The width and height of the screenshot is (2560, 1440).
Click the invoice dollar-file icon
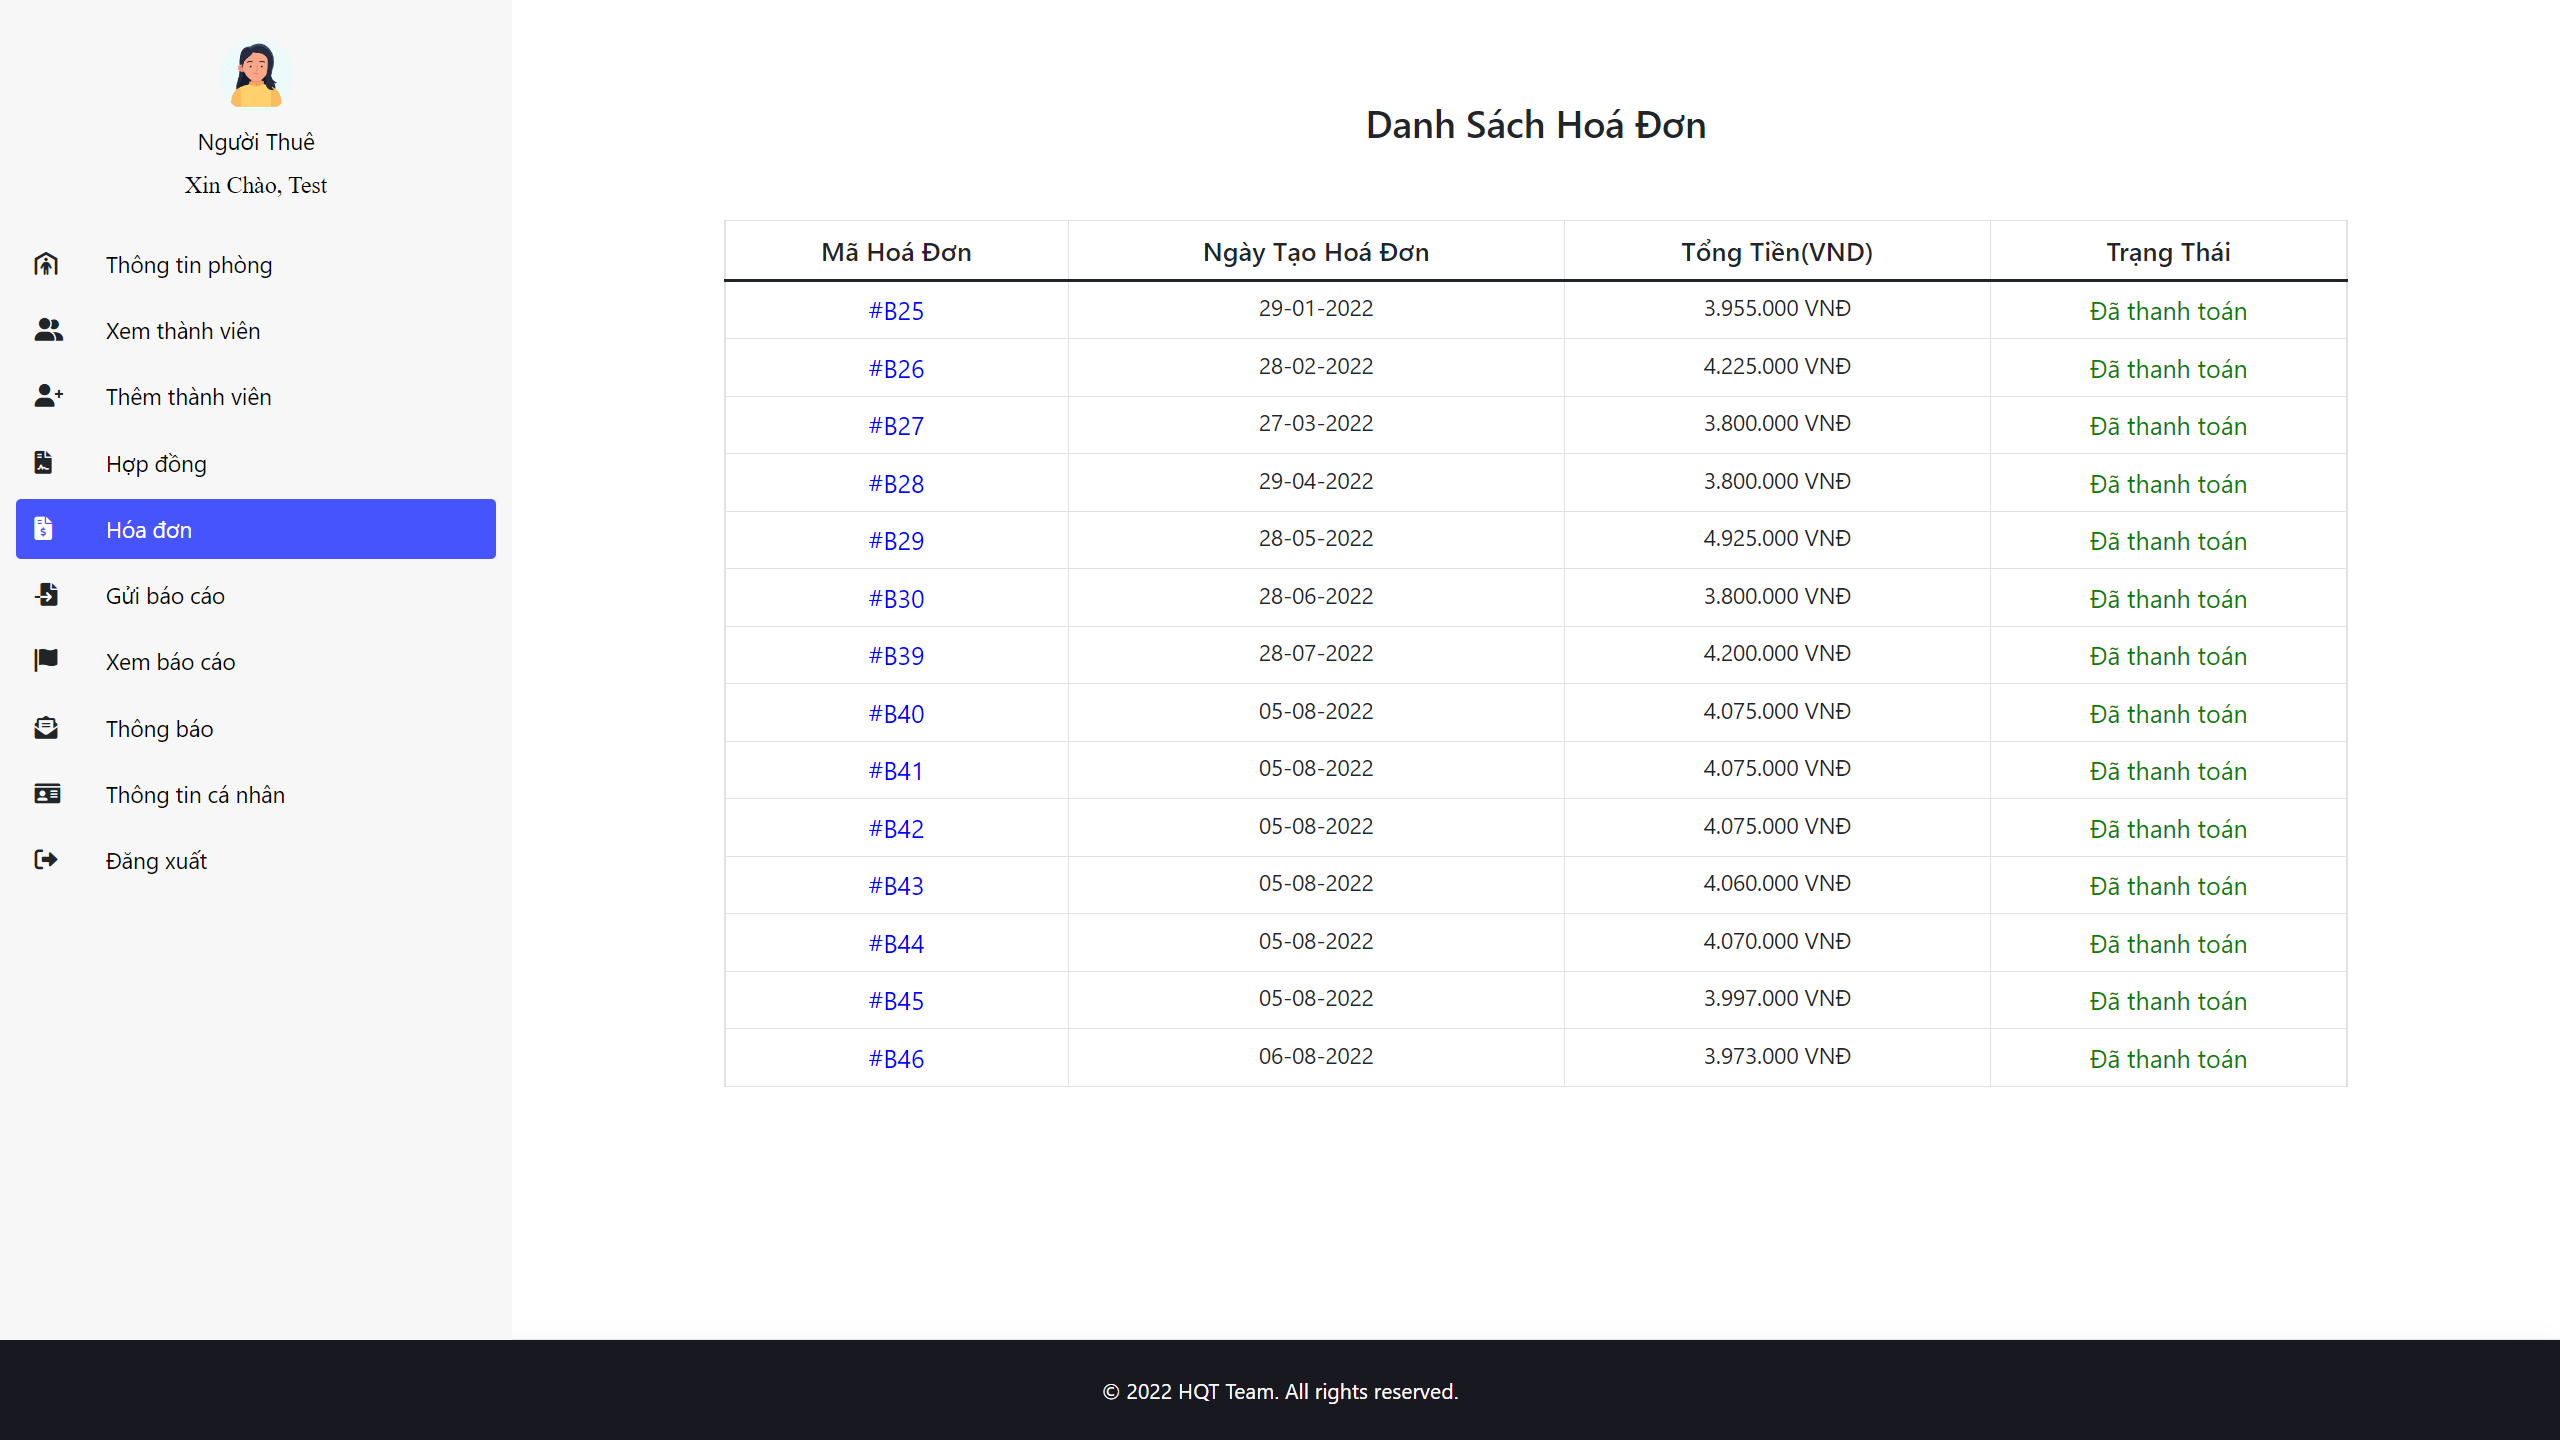(x=44, y=529)
